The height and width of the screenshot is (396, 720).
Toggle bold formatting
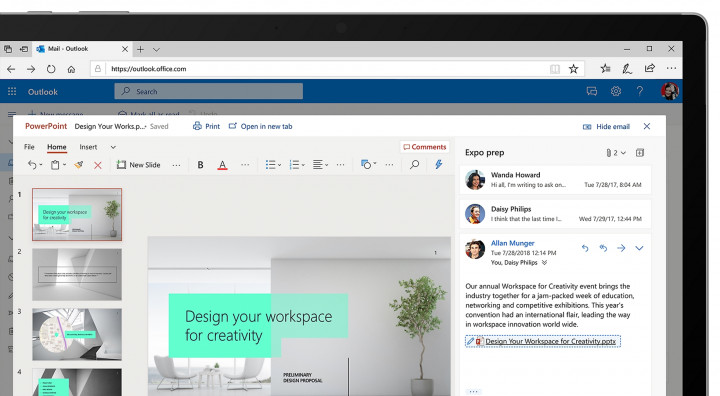click(200, 164)
